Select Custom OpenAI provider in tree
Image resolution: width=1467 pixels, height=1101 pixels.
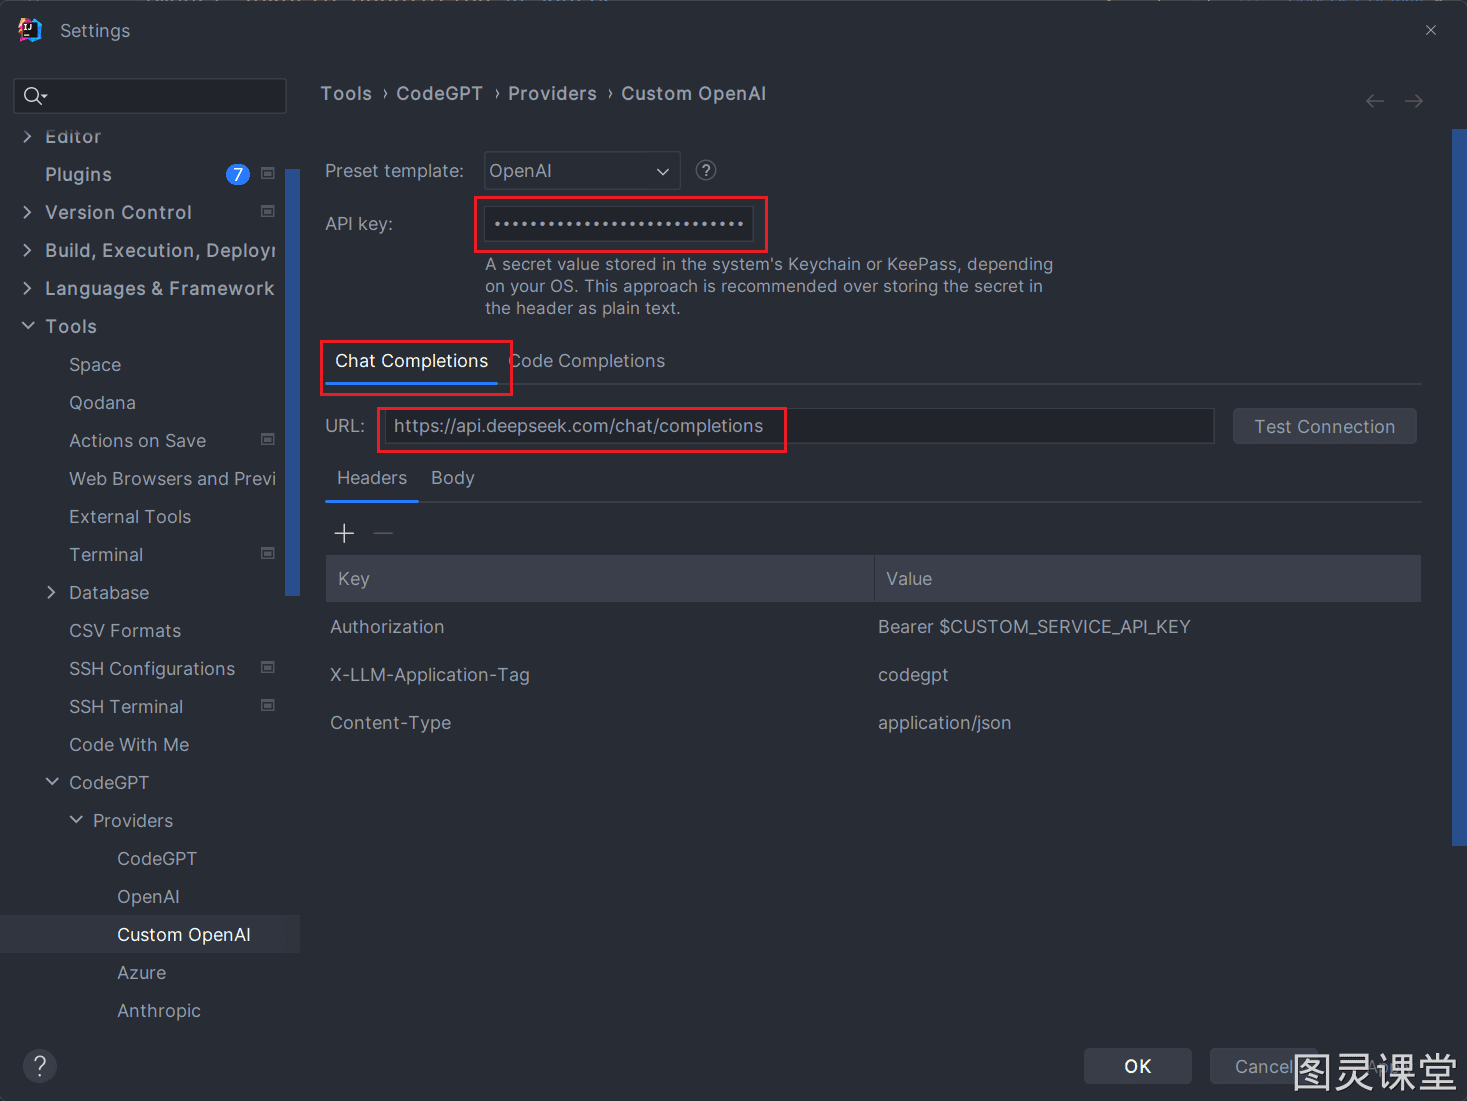click(184, 935)
